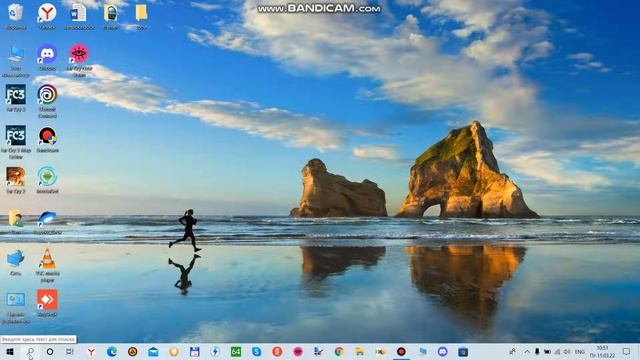Viewport: 640px width, 360px height.
Task: Open the Mail app from the taskbar
Action: 153,352
